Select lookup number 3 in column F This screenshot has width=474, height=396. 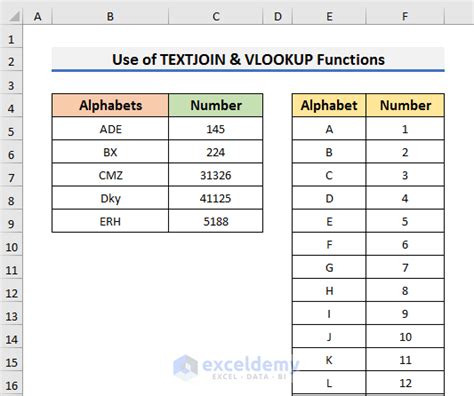coord(405,175)
